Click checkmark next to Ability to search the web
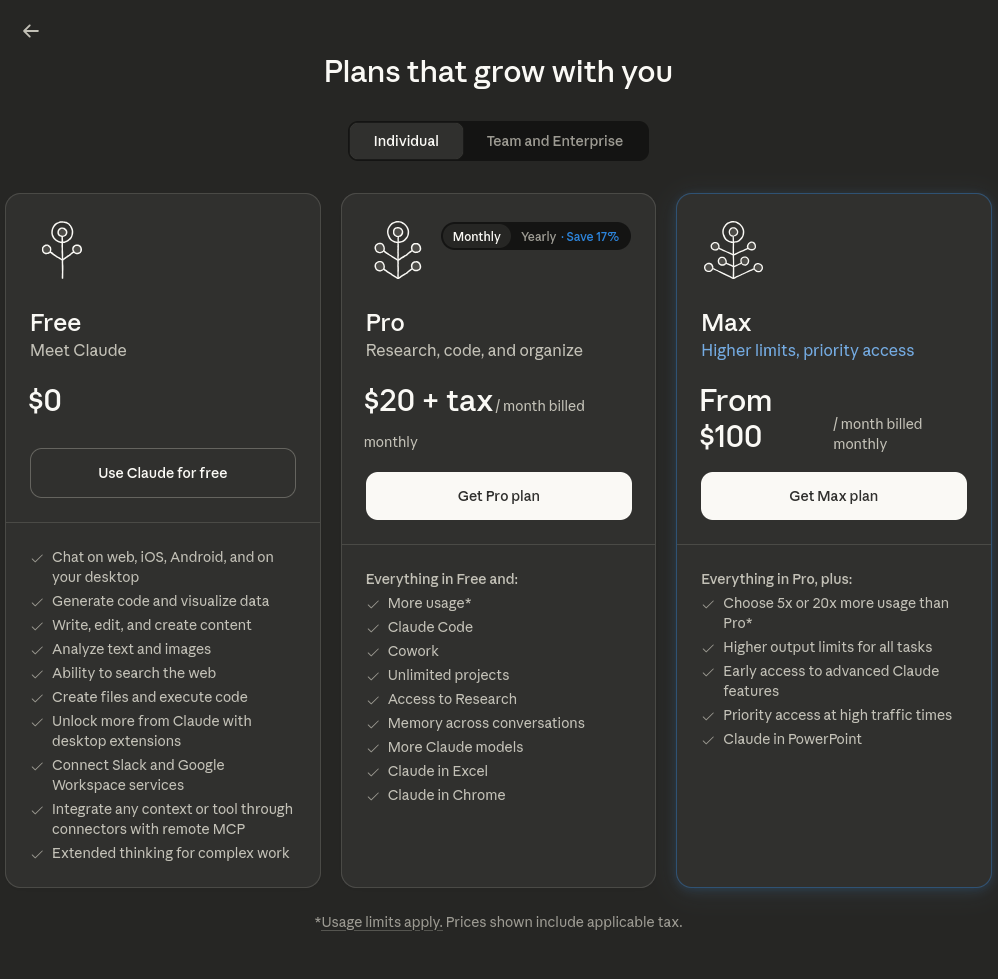The height and width of the screenshot is (979, 998). [x=37, y=674]
